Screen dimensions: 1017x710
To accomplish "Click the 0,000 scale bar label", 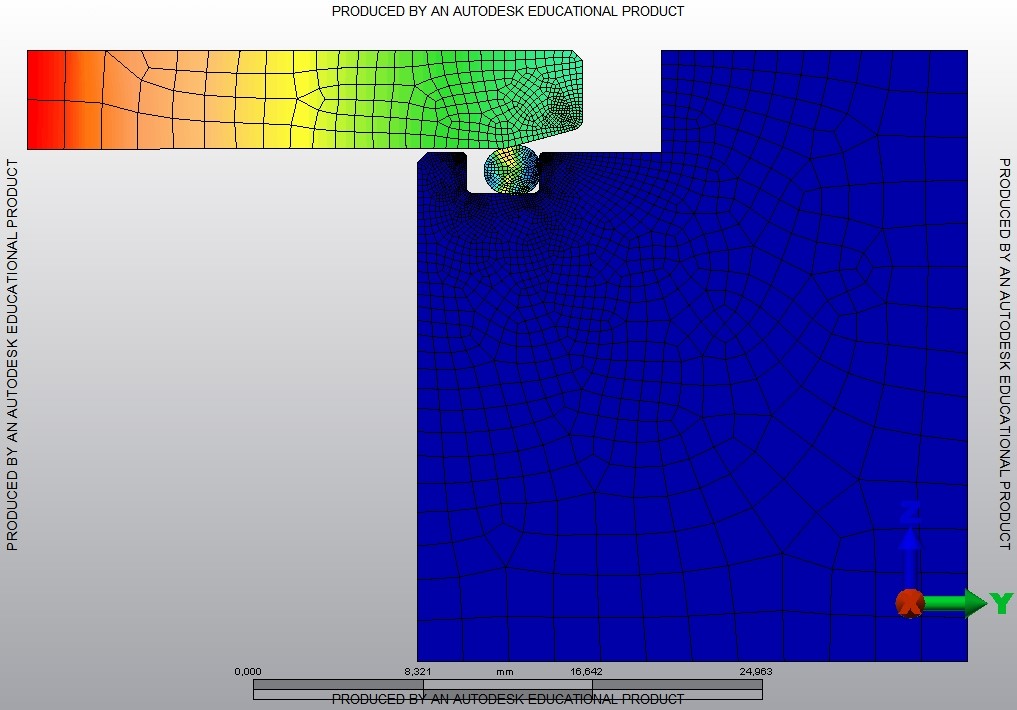I will point(248,671).
